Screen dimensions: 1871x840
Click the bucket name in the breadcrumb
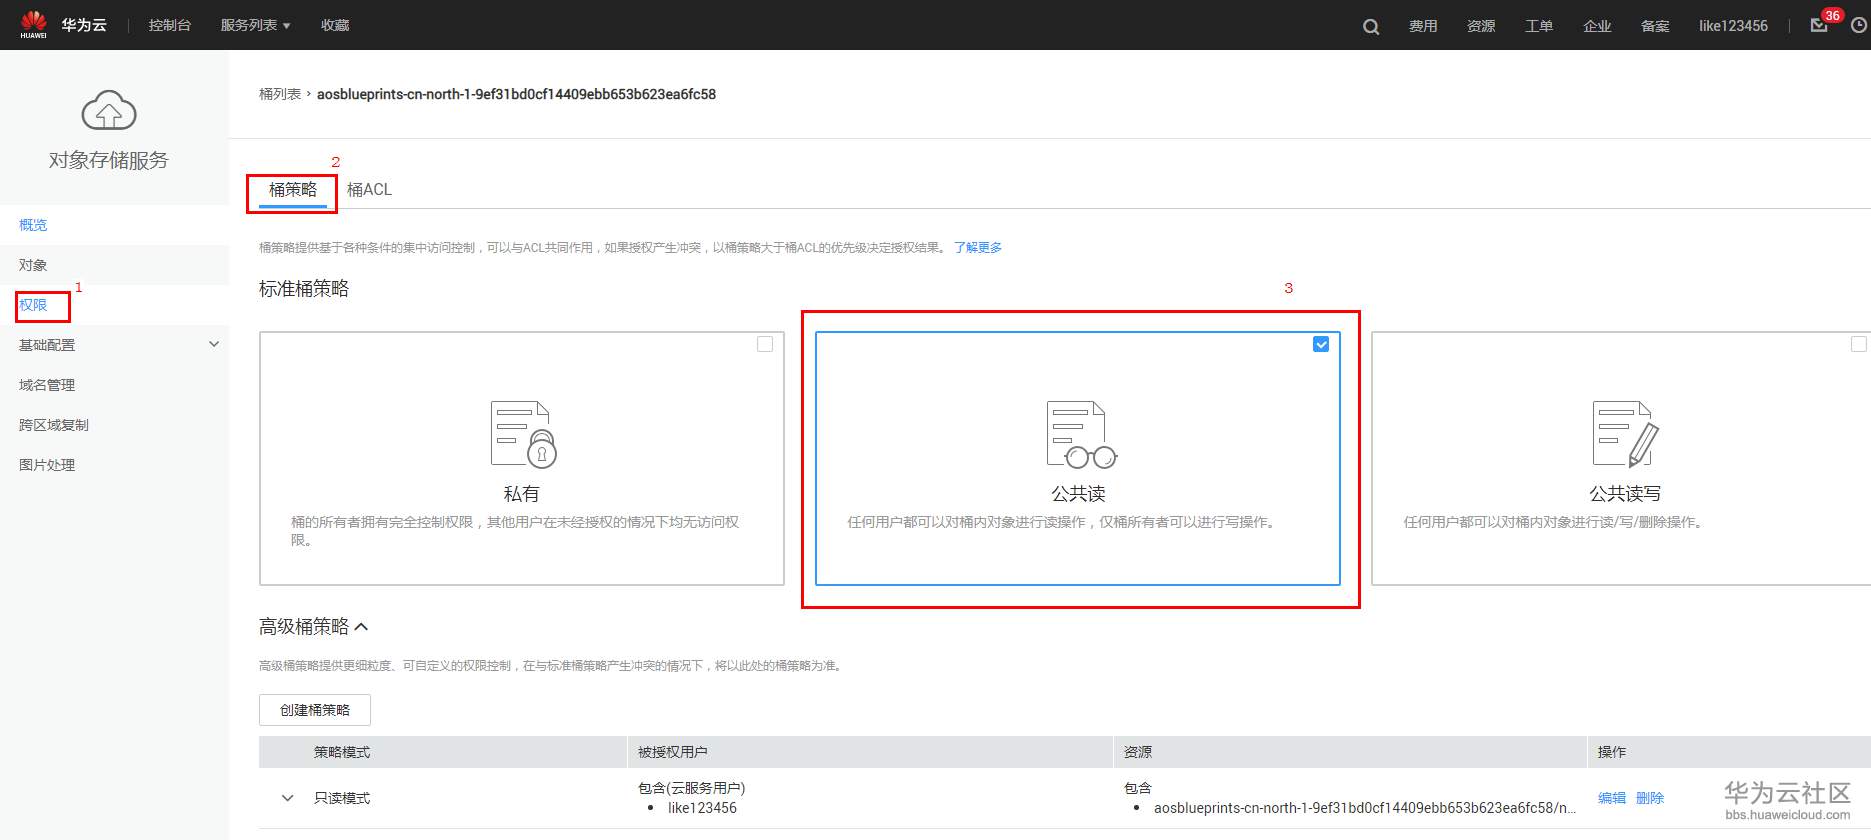[x=516, y=94]
